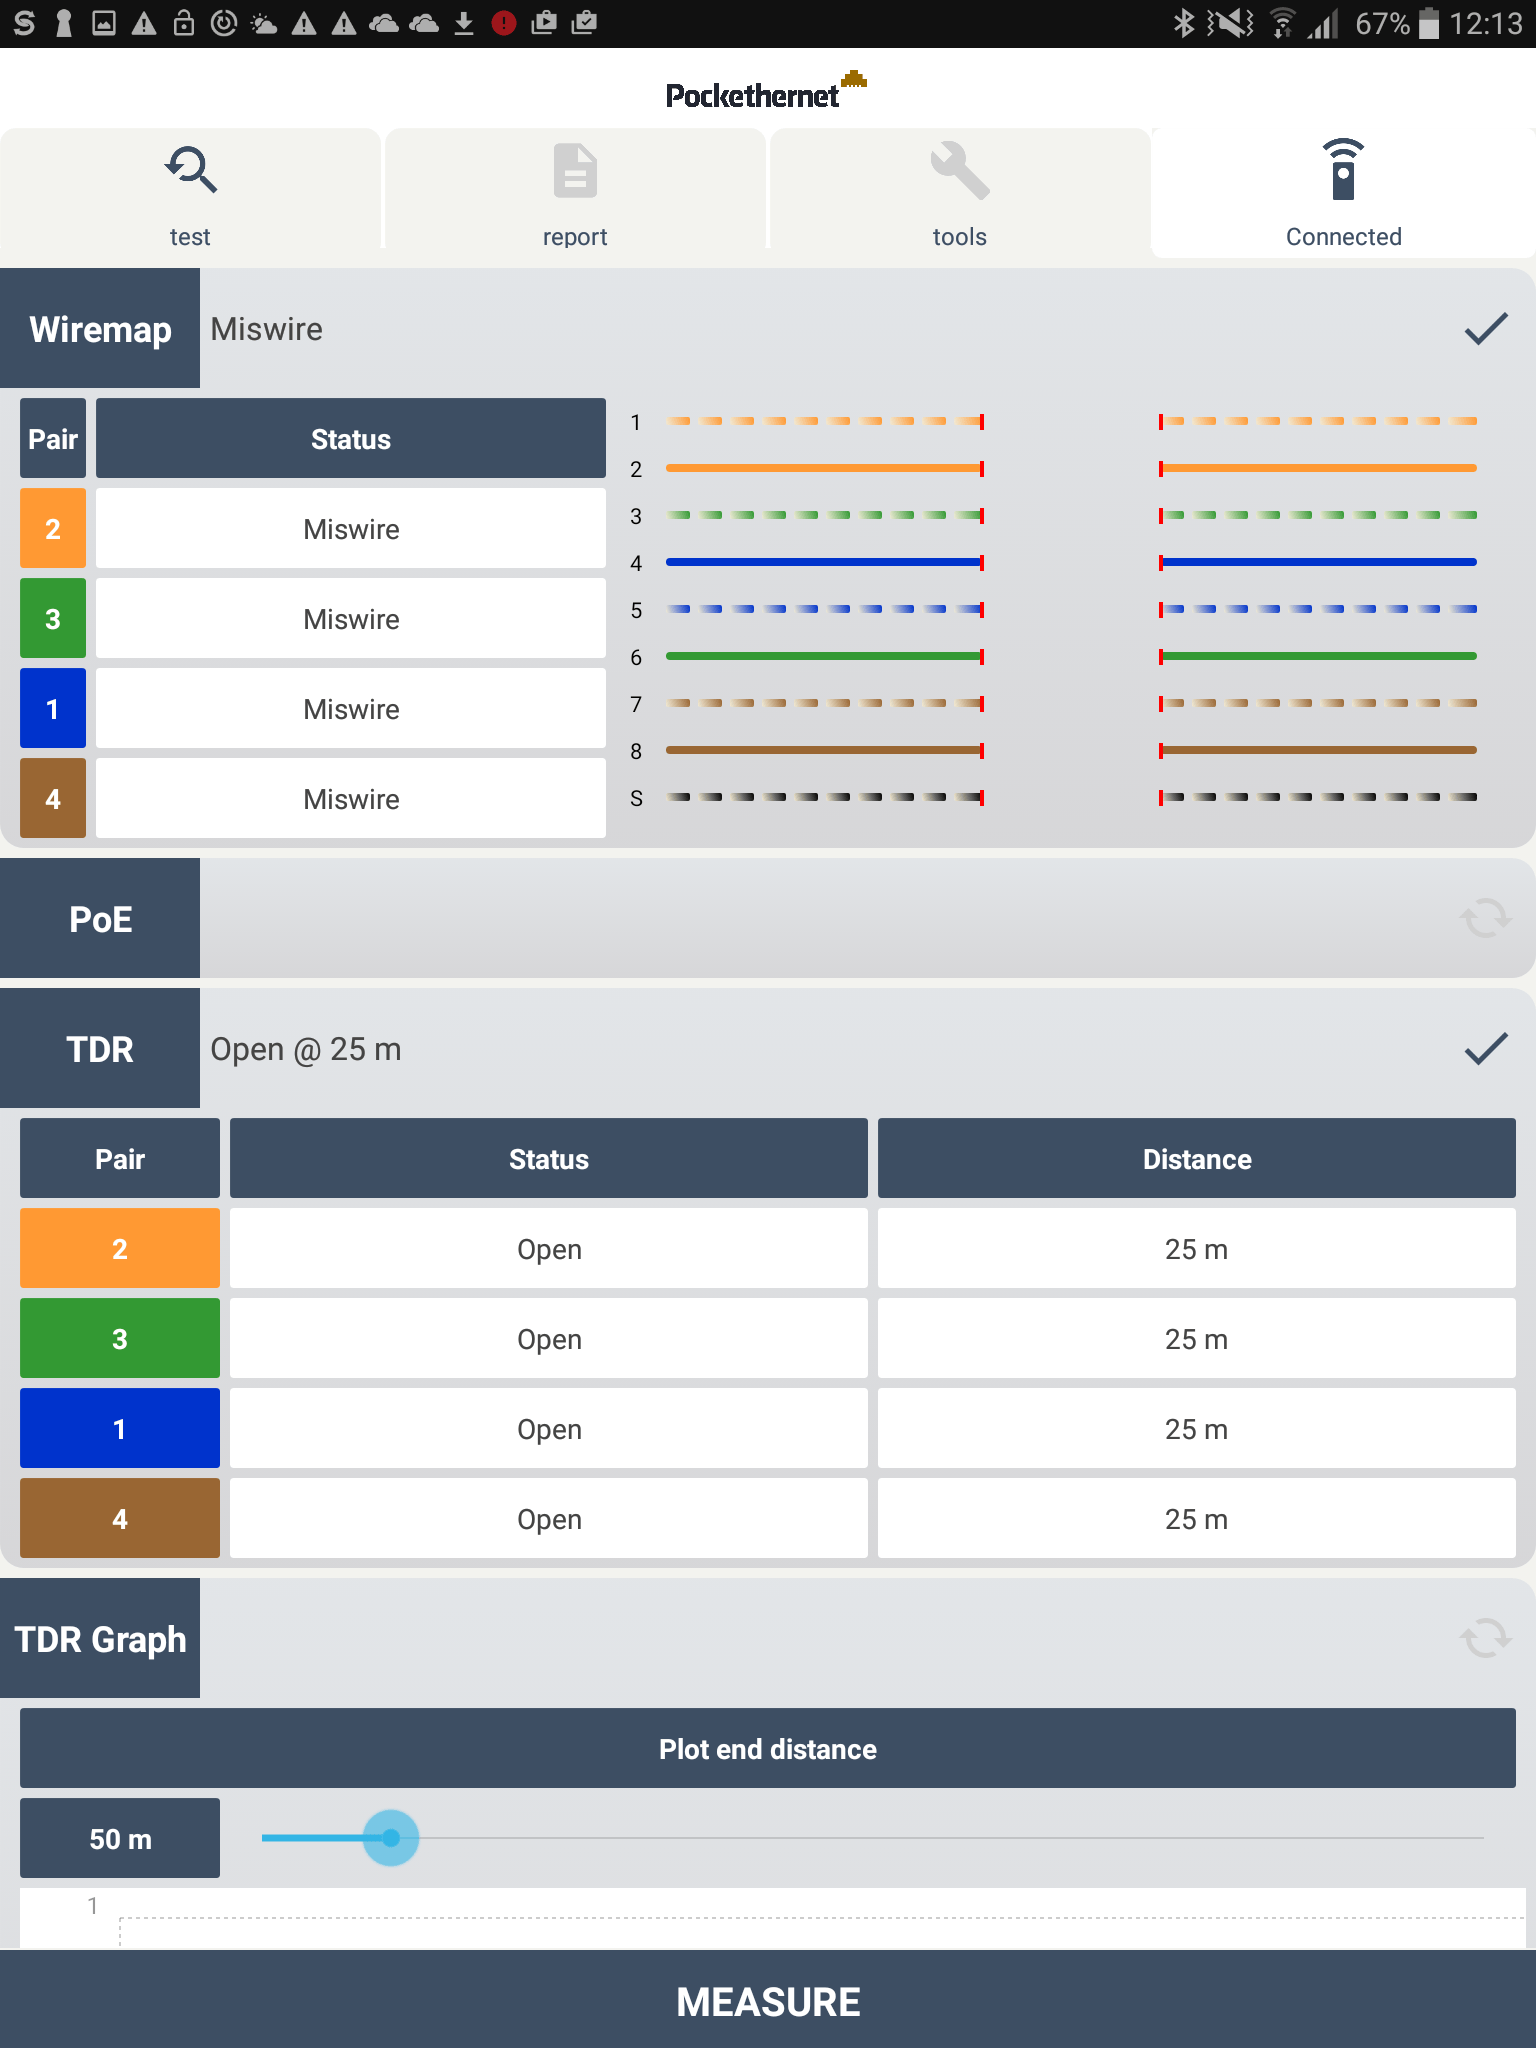Tap the PoE refresh icon
The width and height of the screenshot is (1536, 2048).
pos(1486,918)
